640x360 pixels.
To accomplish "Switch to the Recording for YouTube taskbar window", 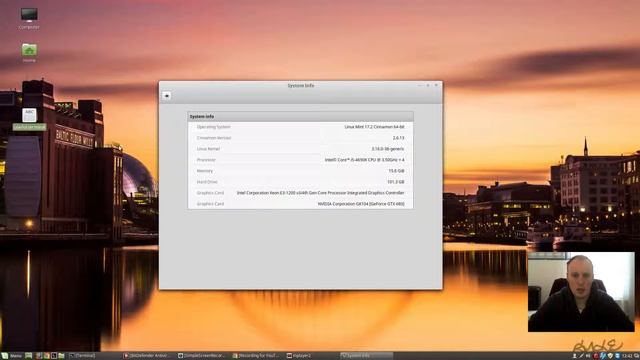I will coord(257,356).
